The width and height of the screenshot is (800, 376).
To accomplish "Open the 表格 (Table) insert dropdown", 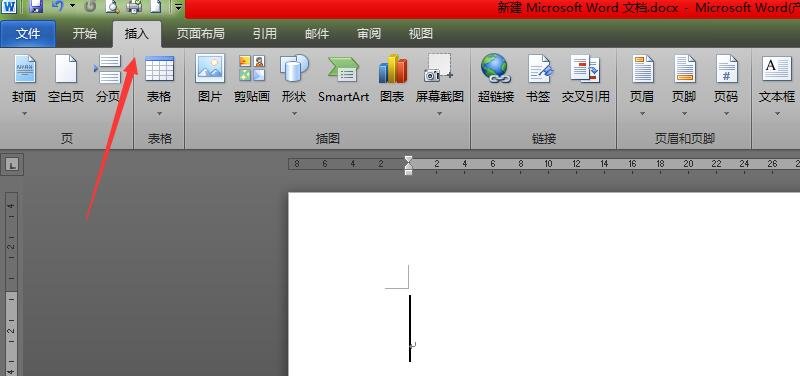I will click(159, 85).
